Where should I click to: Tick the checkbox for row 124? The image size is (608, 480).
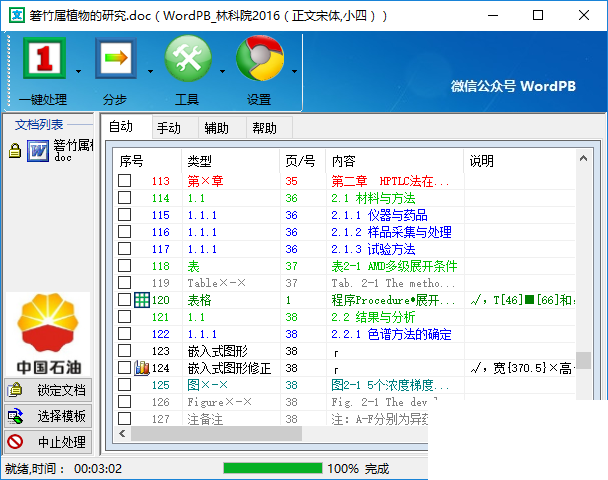(x=124, y=368)
